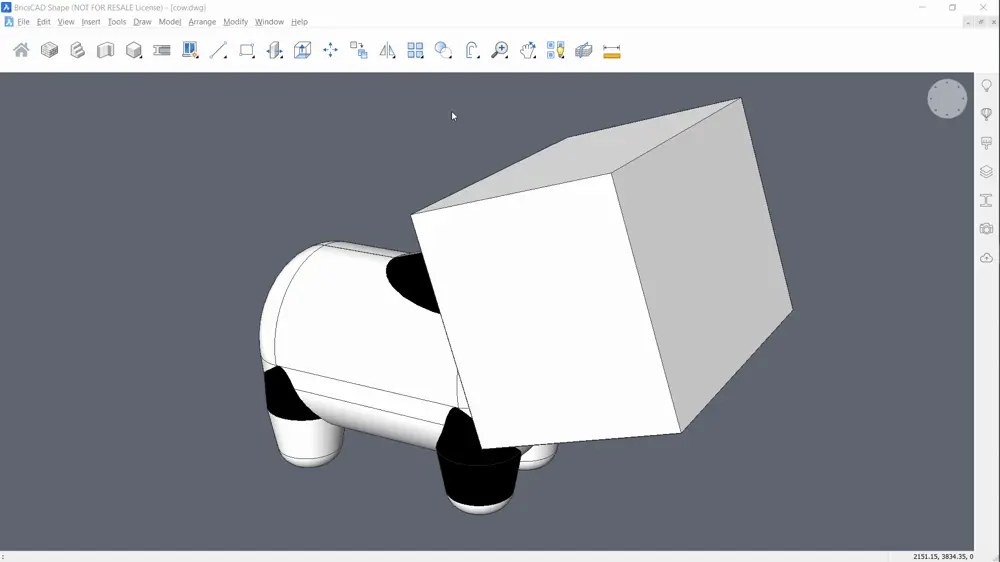1000x562 pixels.
Task: Open the camera icon panel in sidebar
Action: [986, 229]
